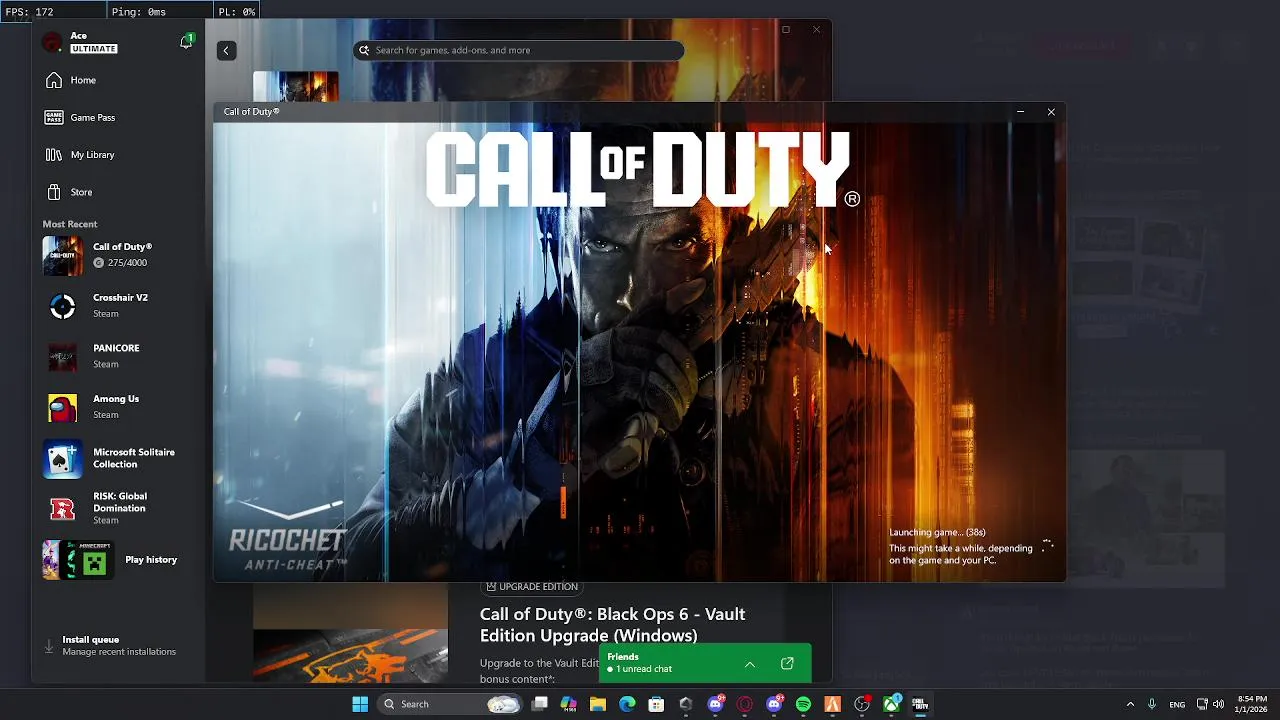Click the Most Recent heading
The image size is (1280, 720).
(70, 224)
